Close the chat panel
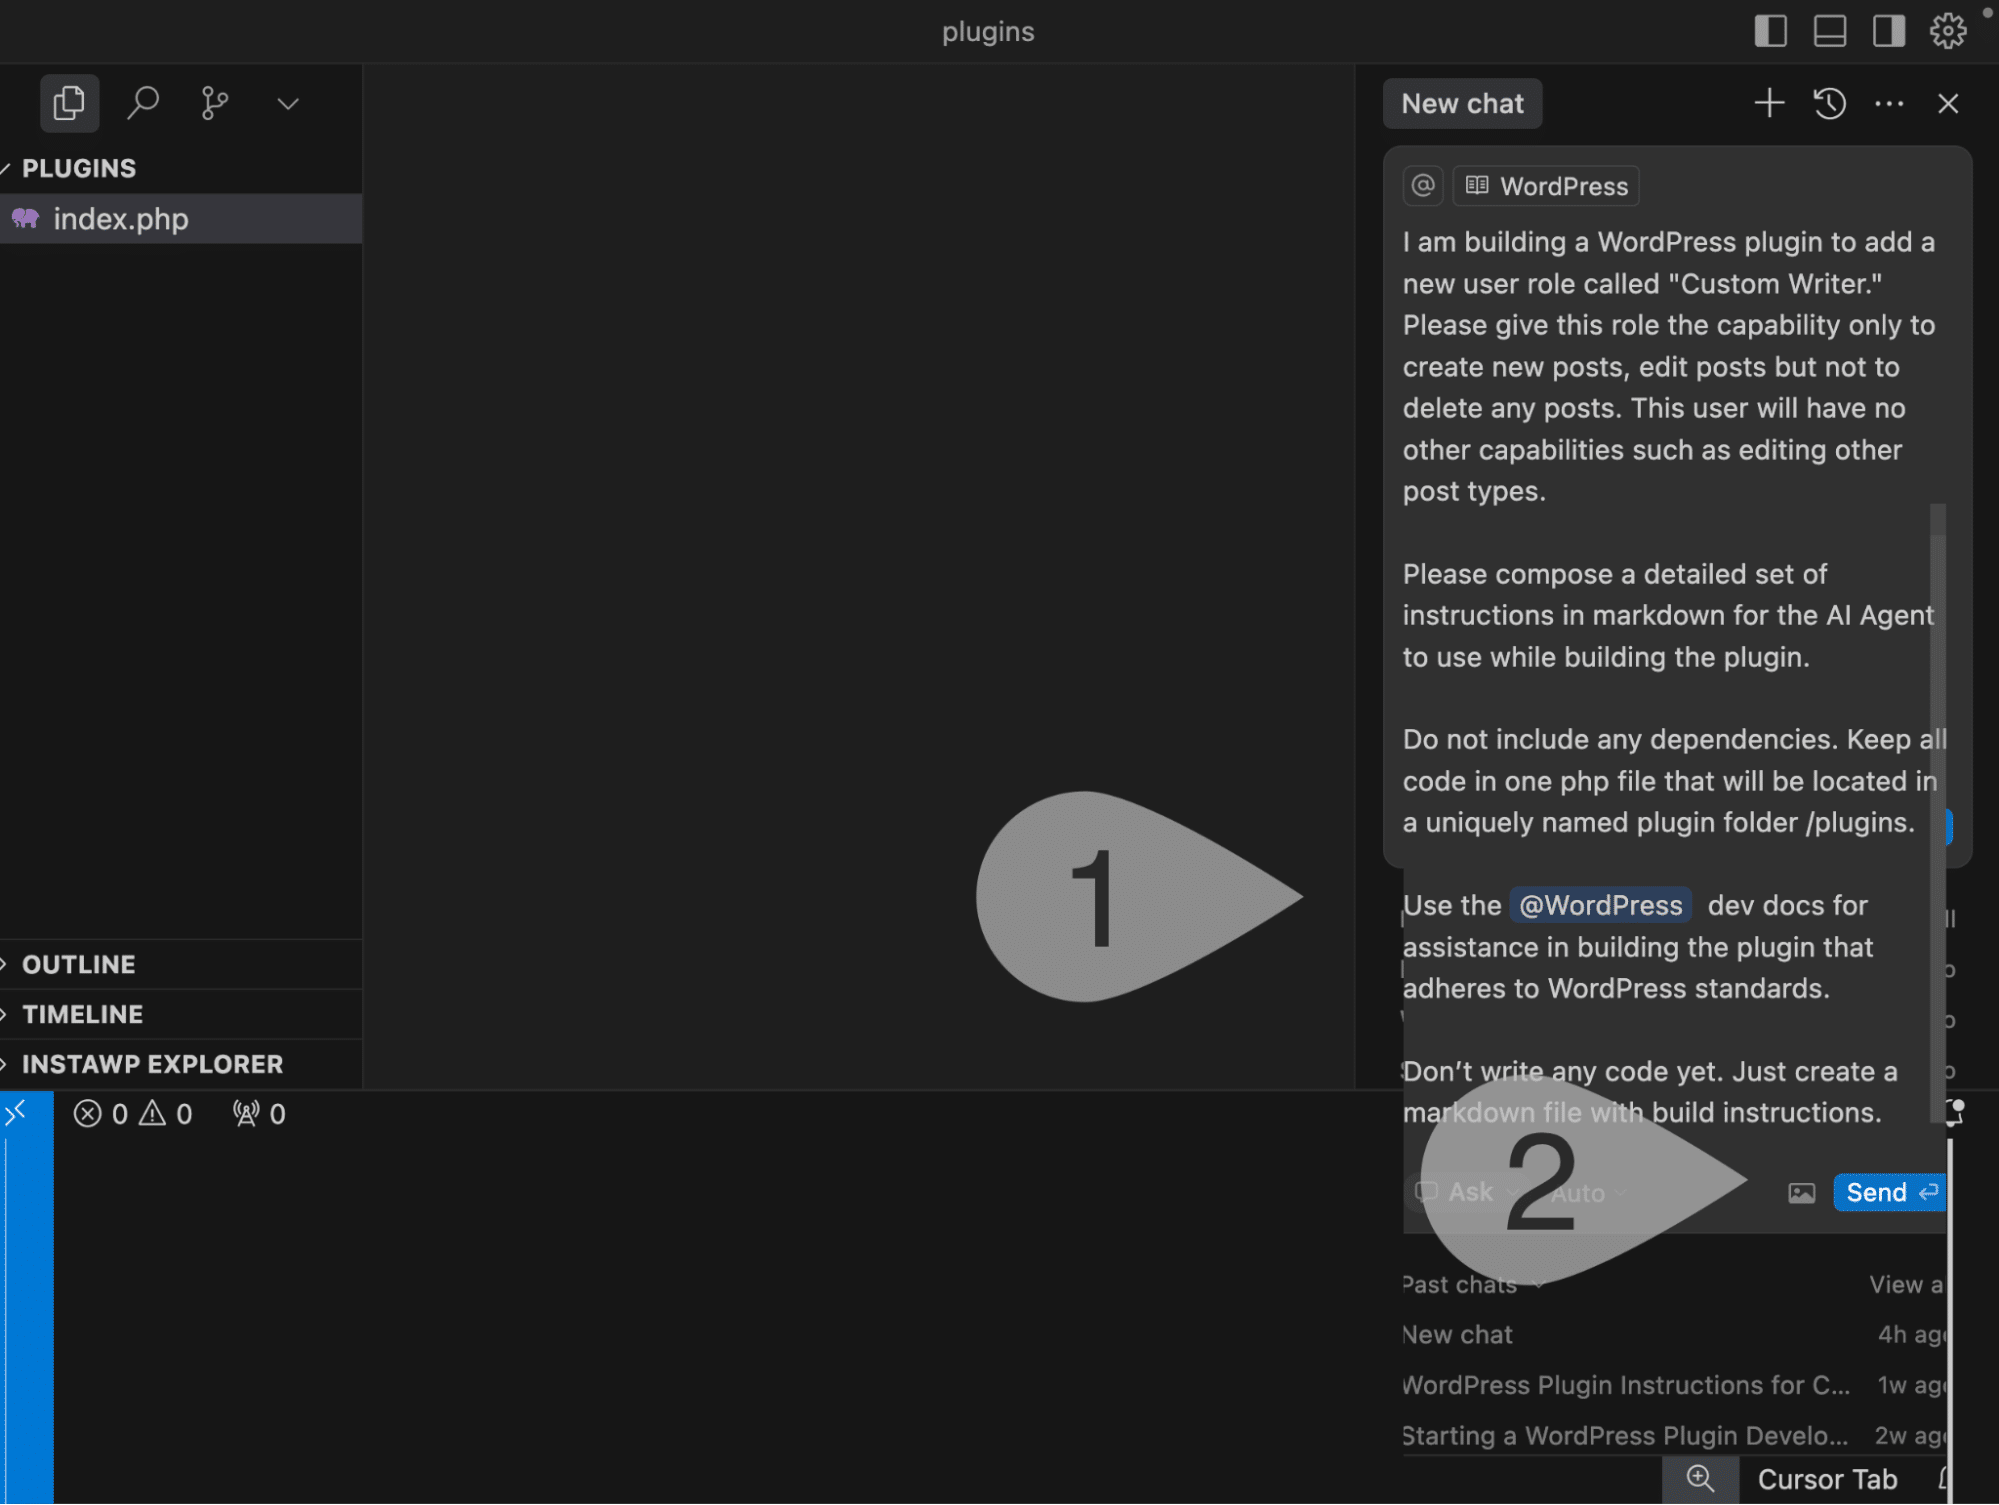Image resolution: width=1999 pixels, height=1505 pixels. 1948,103
